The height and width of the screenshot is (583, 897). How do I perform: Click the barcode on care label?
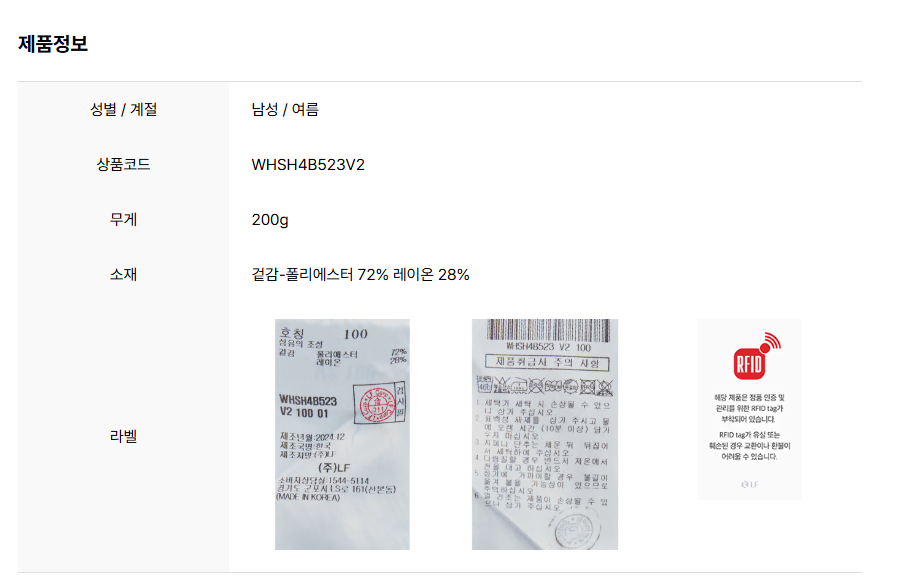click(x=548, y=330)
